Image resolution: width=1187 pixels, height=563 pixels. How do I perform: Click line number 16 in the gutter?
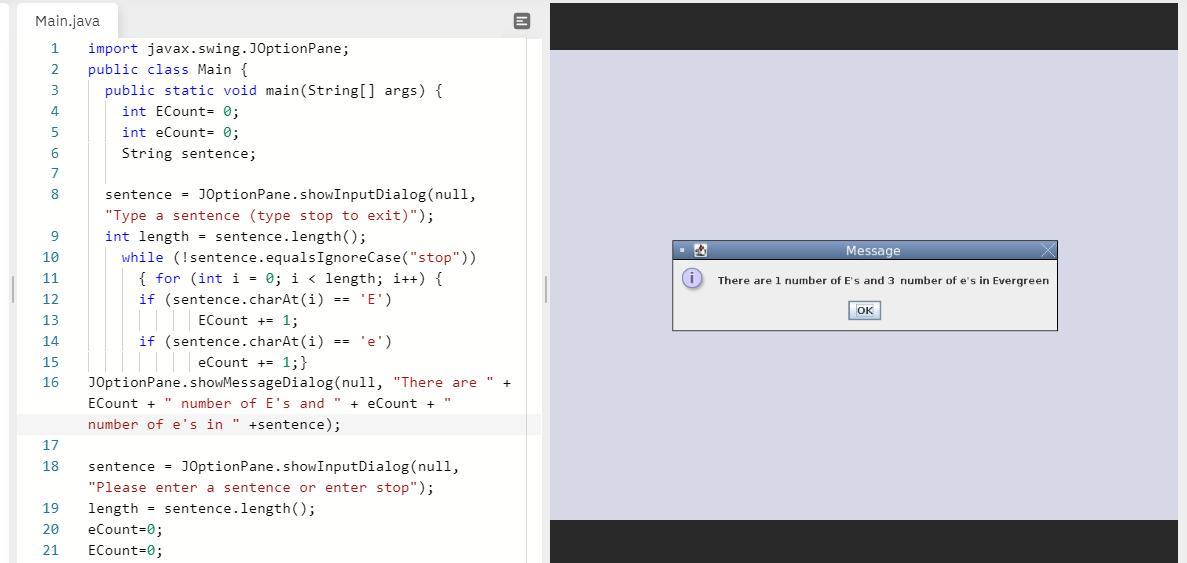coord(51,382)
